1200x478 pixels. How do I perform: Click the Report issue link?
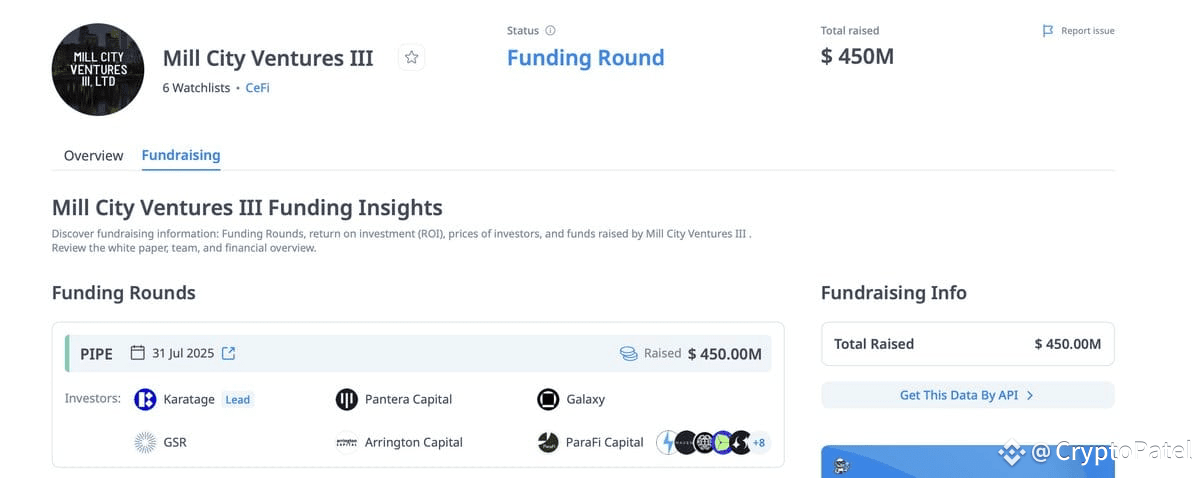point(1087,31)
